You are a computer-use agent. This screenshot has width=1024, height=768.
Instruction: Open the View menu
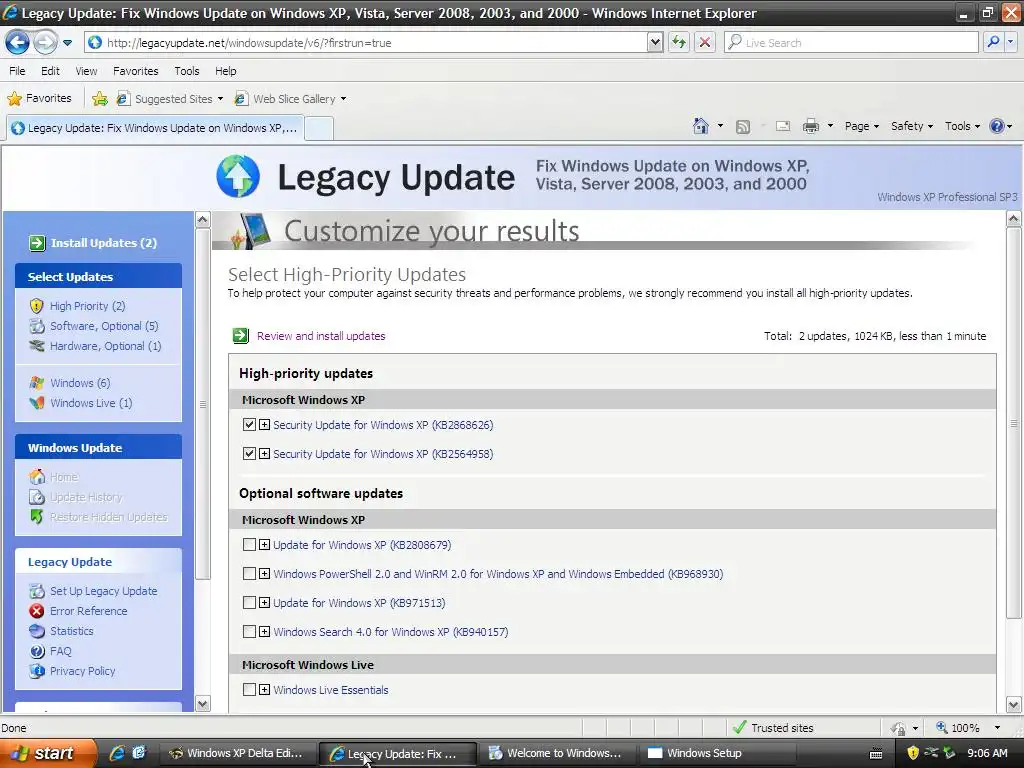click(86, 71)
